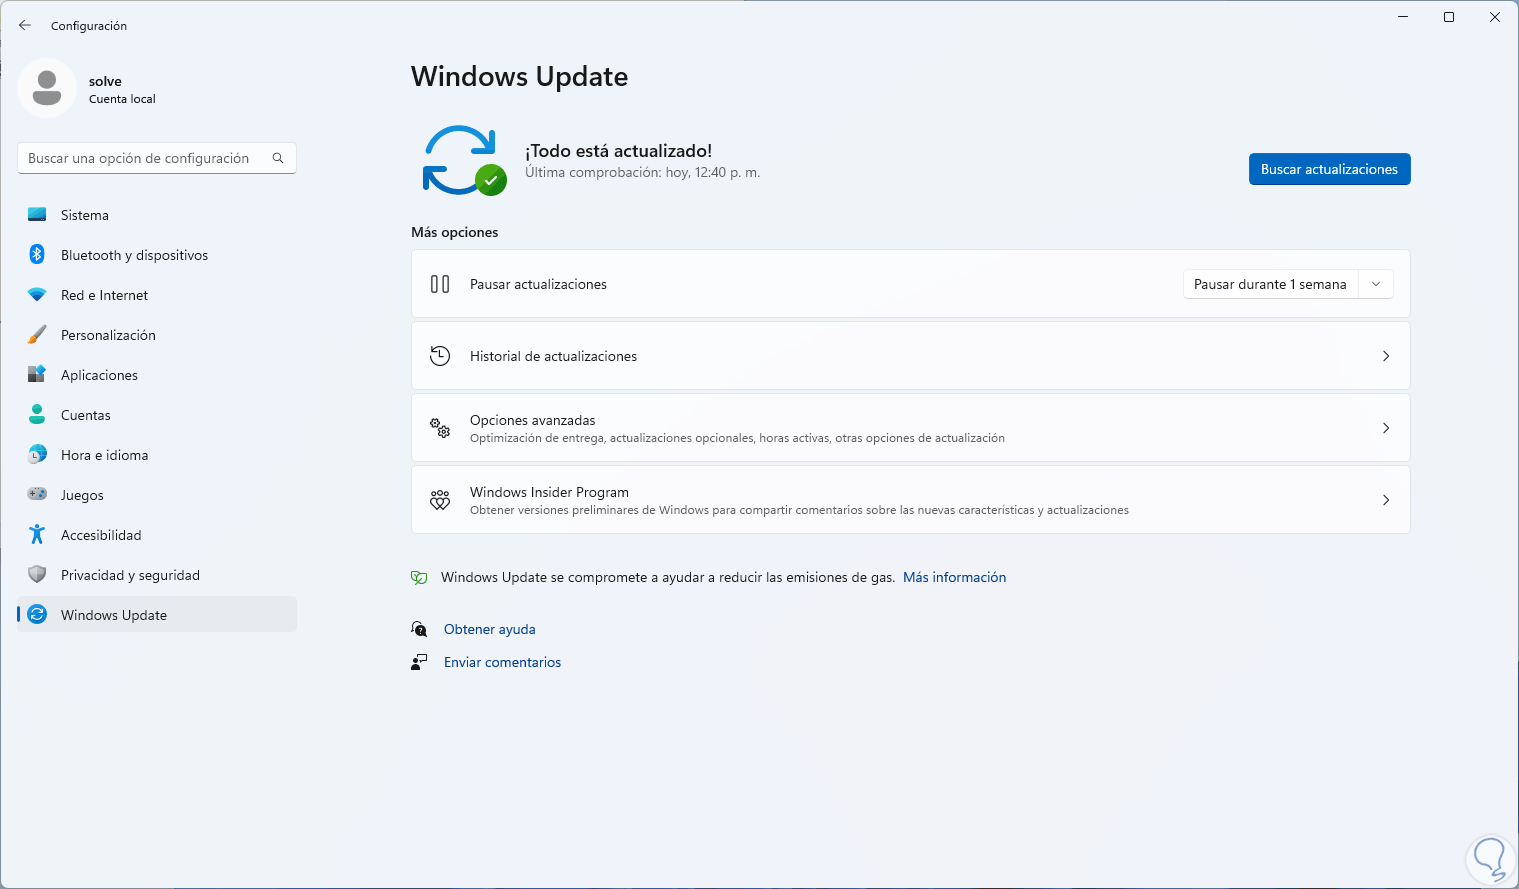Click the Privacidad y seguridad shield icon

pos(37,575)
